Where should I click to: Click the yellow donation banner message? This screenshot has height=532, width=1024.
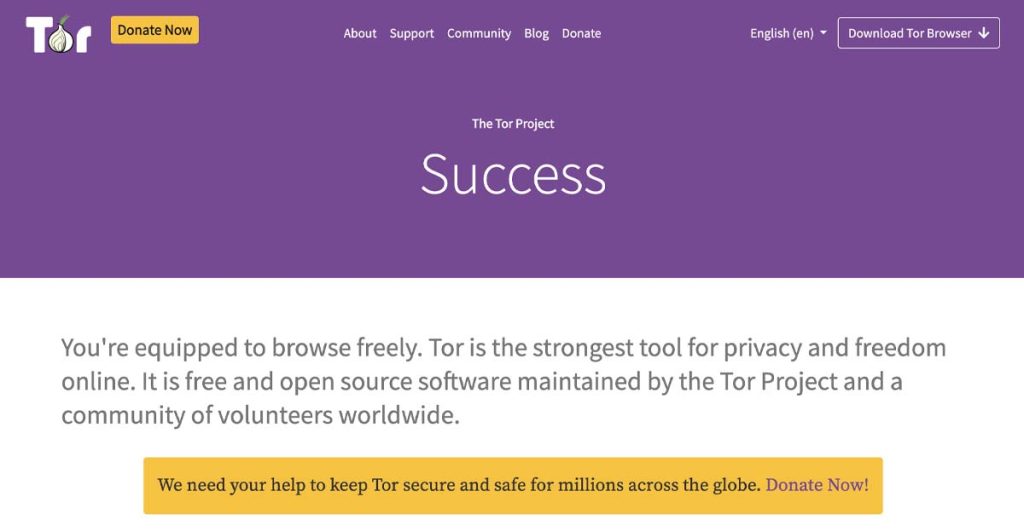(513, 486)
